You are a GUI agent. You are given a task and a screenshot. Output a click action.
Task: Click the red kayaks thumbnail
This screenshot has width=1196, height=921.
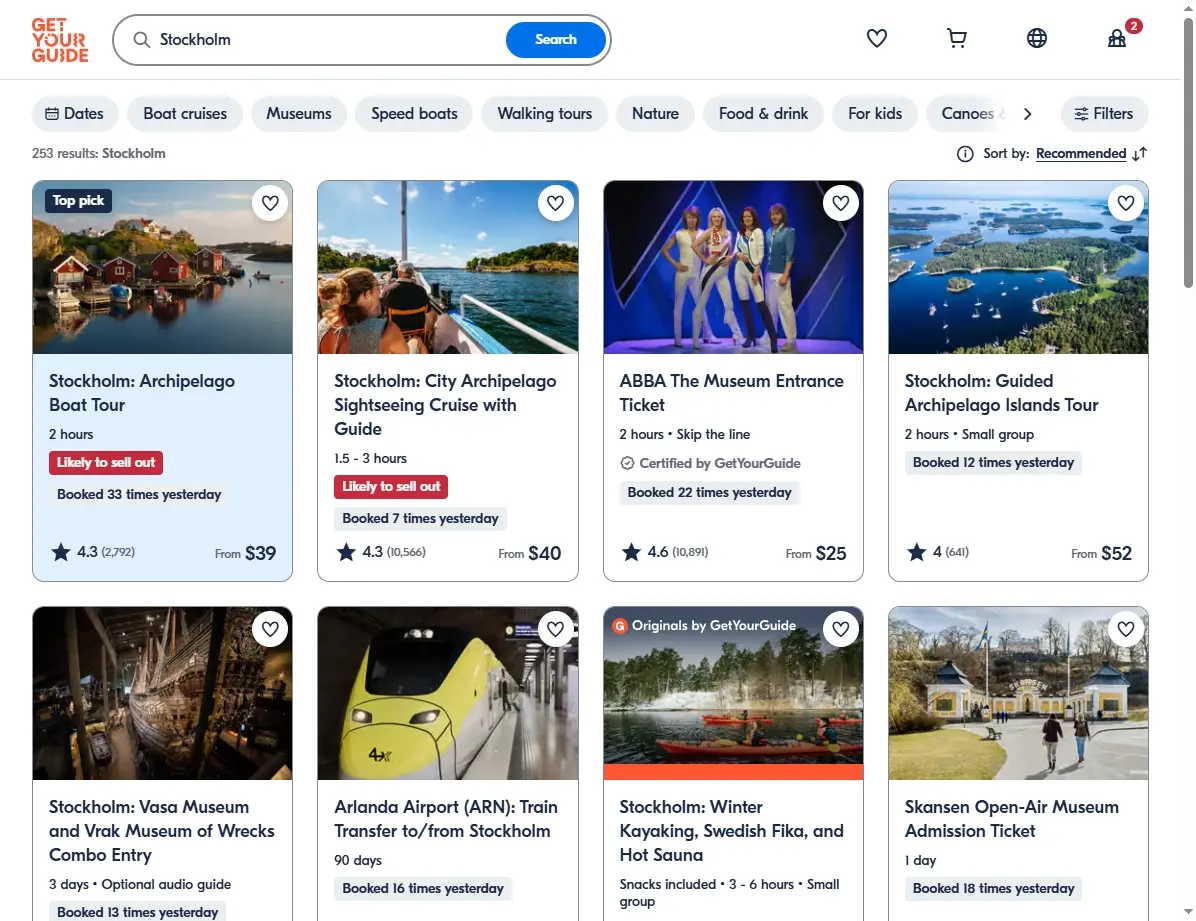733,694
